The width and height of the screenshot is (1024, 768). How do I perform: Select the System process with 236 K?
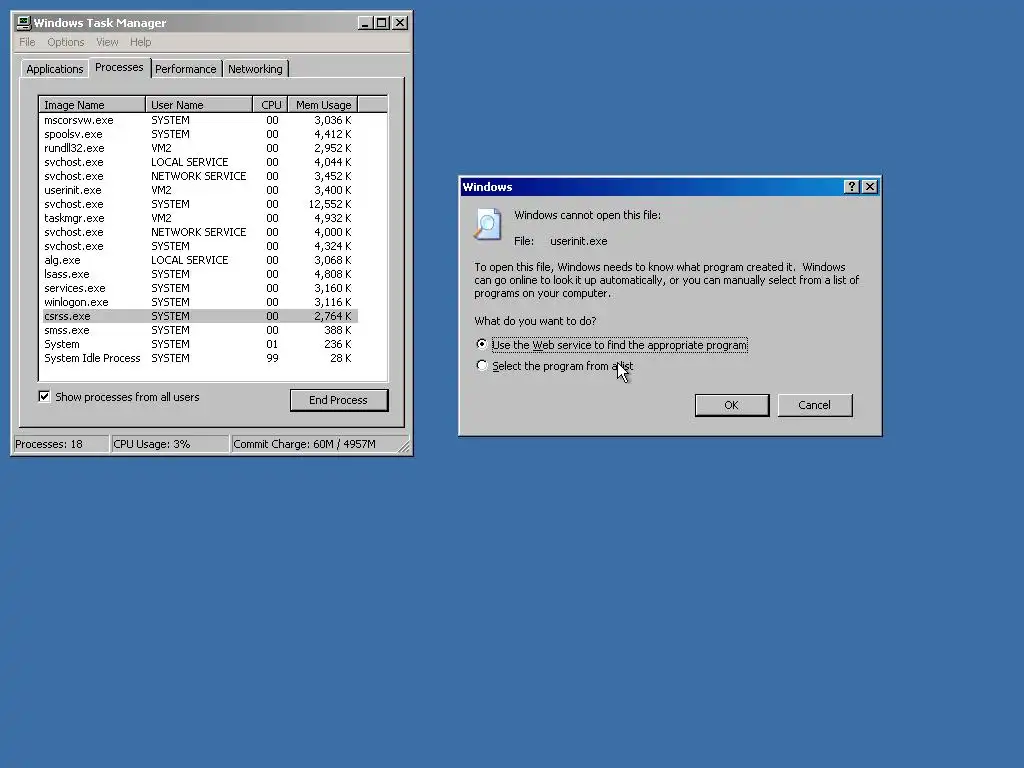pyautogui.click(x=198, y=344)
